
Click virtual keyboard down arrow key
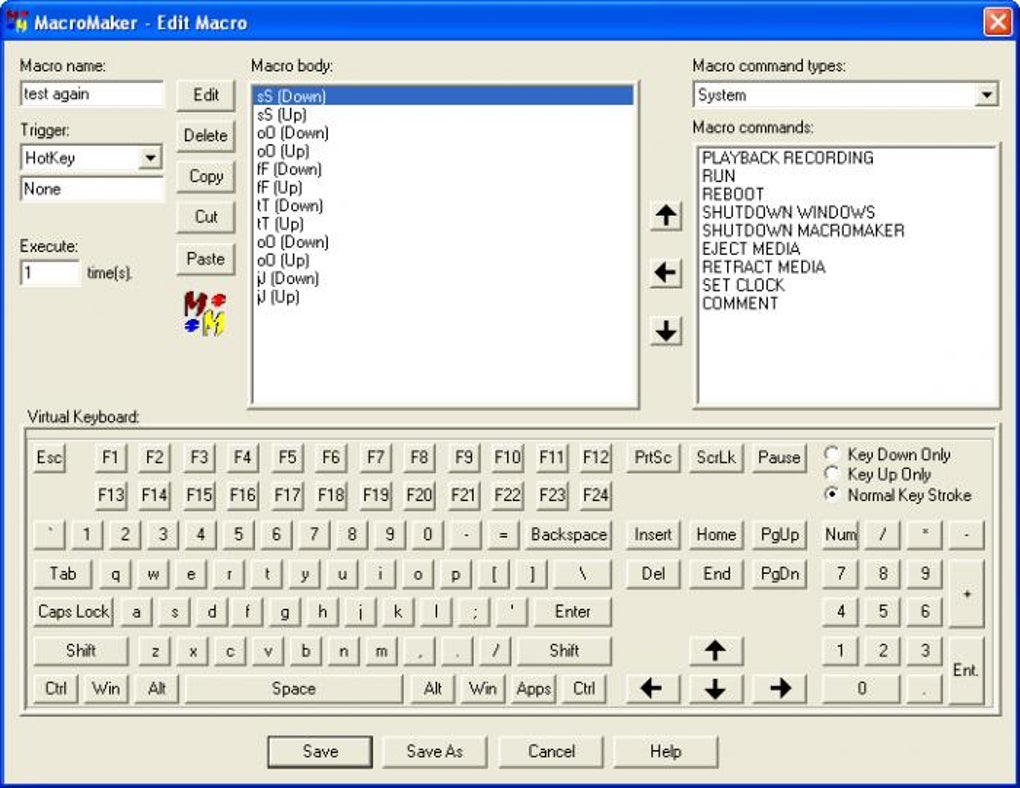[x=716, y=688]
